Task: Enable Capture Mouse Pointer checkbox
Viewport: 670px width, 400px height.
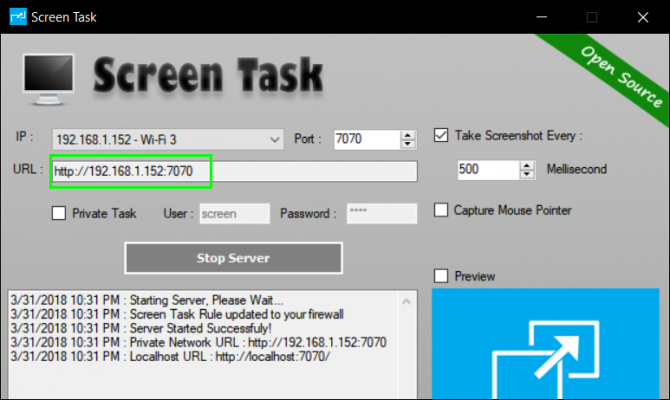Action: (441, 210)
